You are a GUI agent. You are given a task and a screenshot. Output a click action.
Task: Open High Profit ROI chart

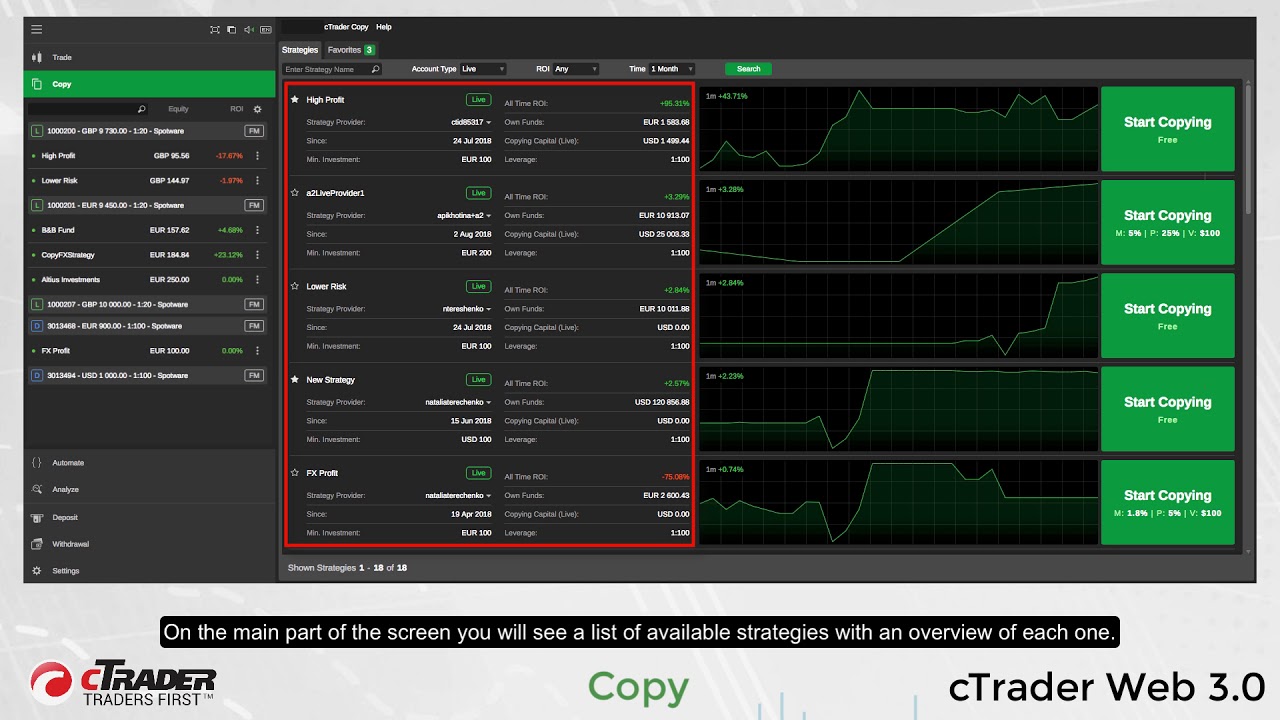coord(898,129)
